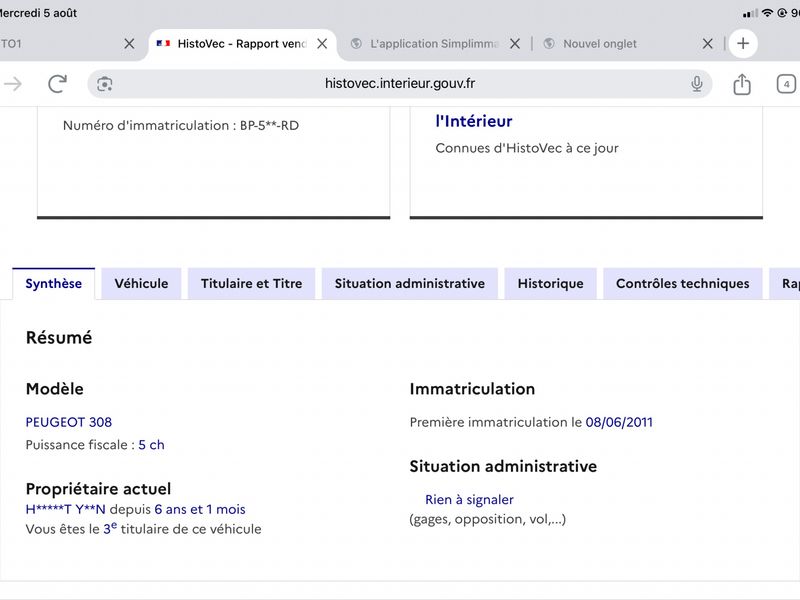The image size is (800, 600).
Task: Open the Situation administrative tab
Action: point(410,284)
